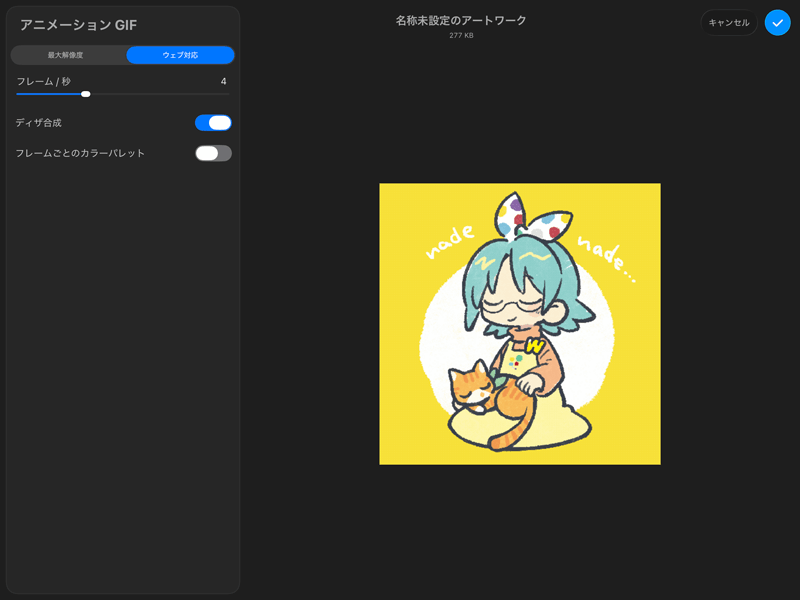Viewport: 800px width, 600px height.
Task: Confirm export with the blue checkmark button
Action: pos(777,23)
